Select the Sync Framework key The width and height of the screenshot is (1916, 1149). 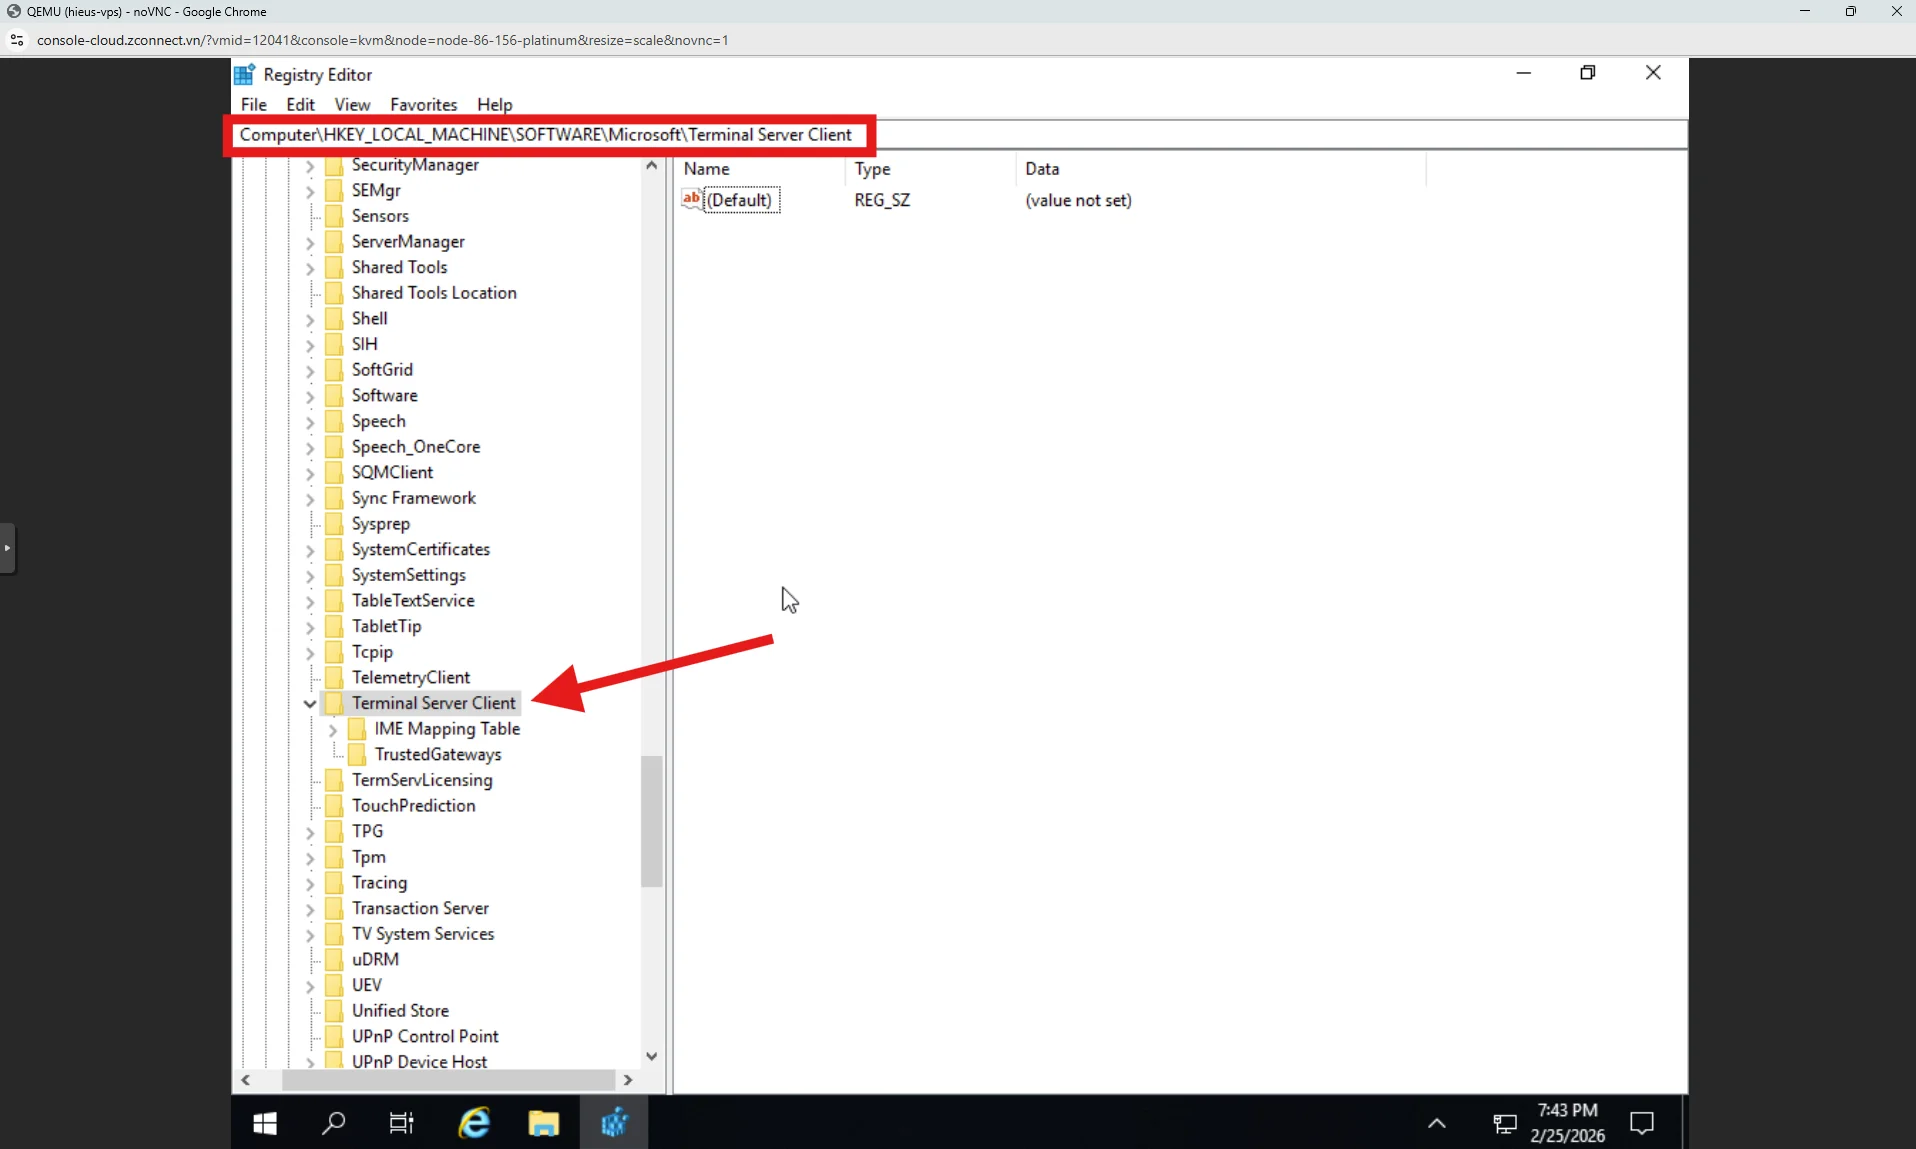[413, 498]
